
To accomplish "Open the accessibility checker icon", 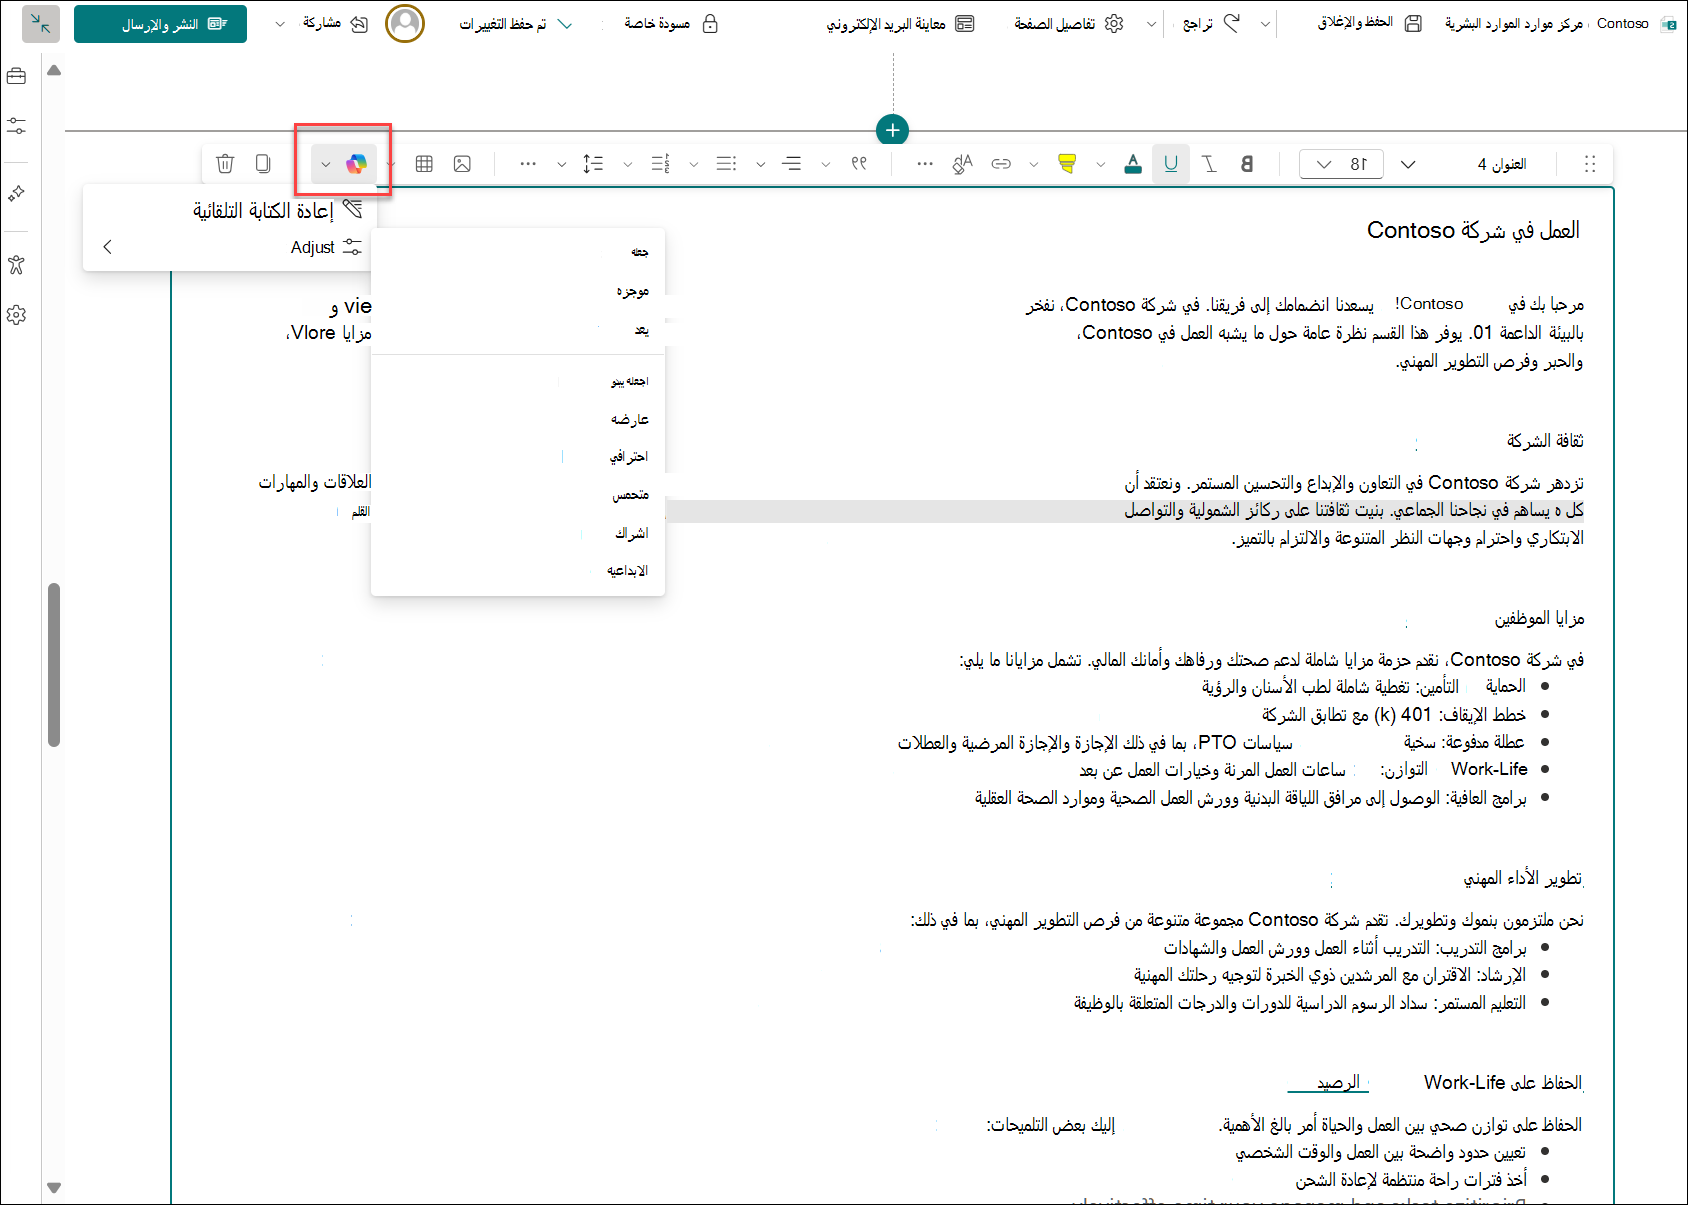I will (x=16, y=265).
